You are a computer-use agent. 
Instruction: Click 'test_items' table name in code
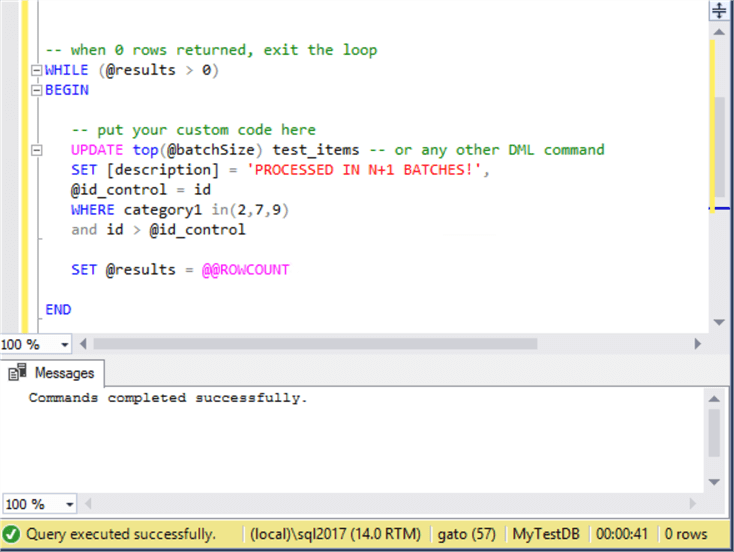316,150
